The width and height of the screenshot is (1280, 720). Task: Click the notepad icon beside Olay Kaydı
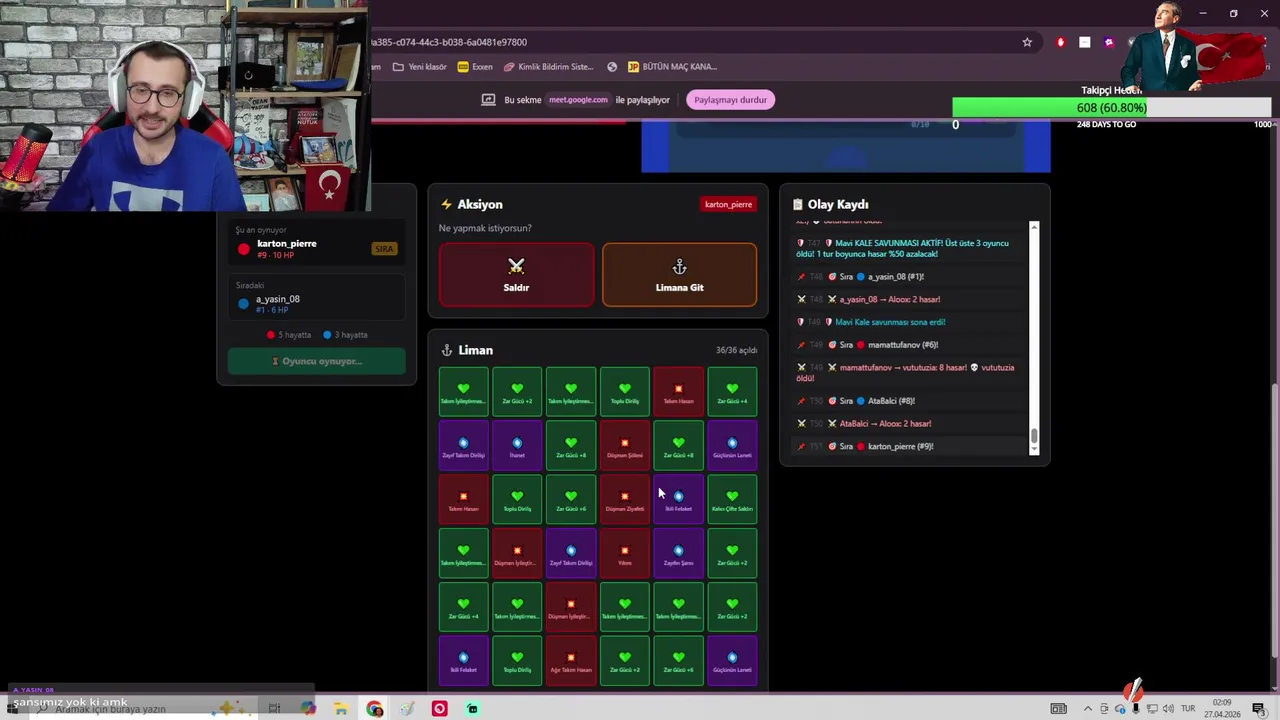798,204
